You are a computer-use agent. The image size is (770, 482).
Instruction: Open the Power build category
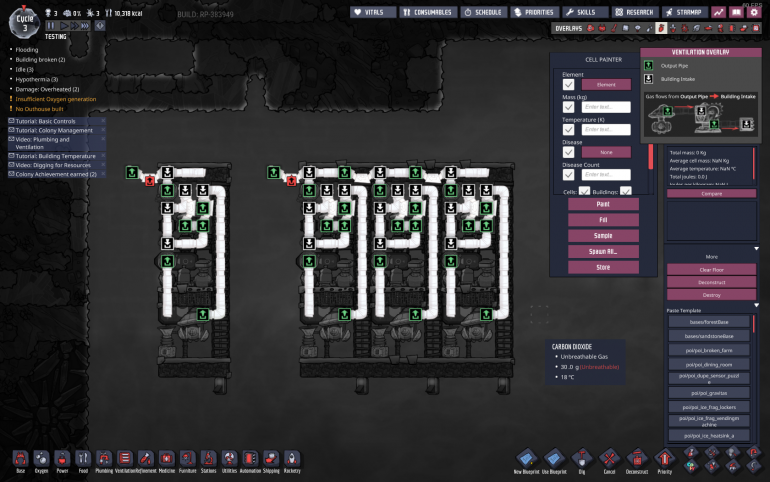62,457
